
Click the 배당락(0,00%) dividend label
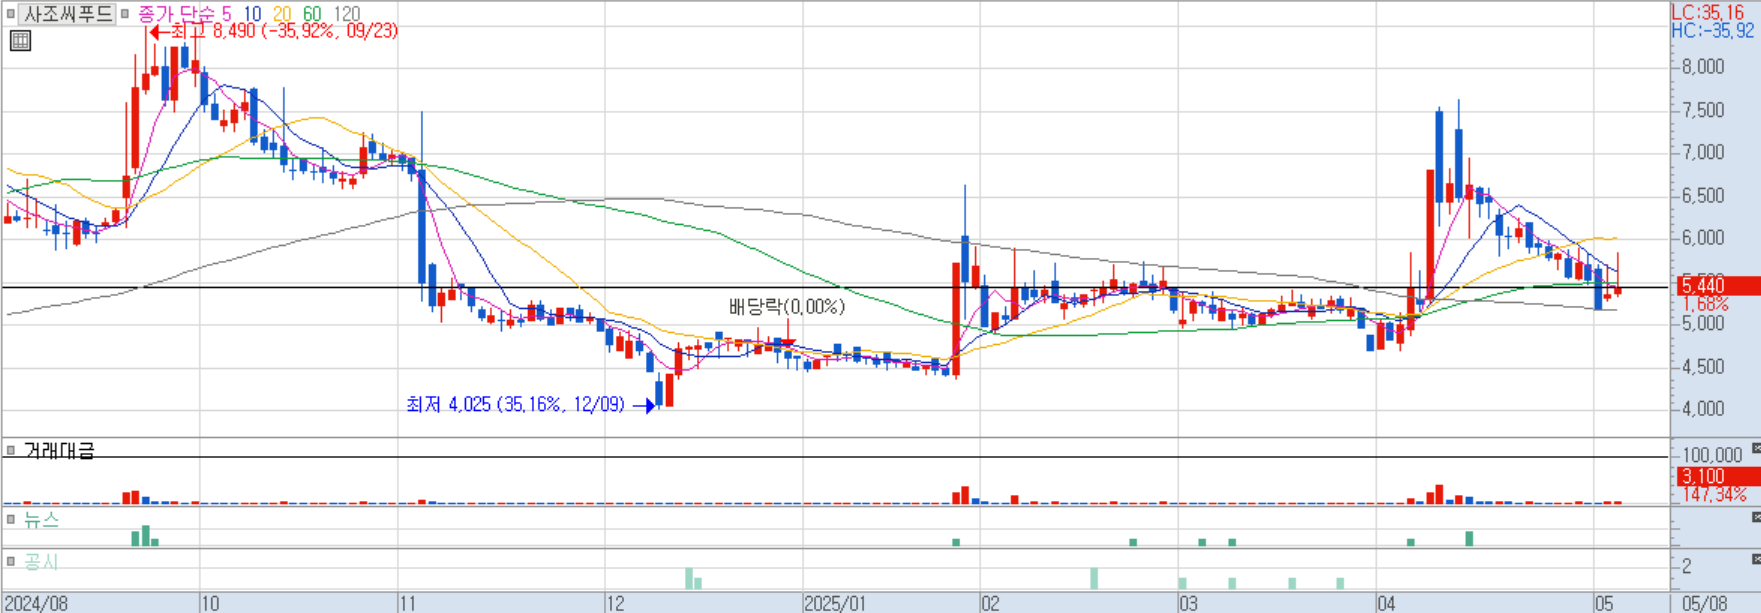coord(787,306)
